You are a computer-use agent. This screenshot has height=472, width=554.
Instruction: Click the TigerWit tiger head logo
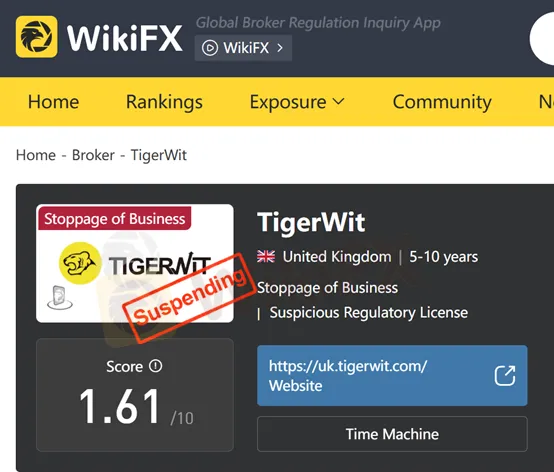(80, 263)
